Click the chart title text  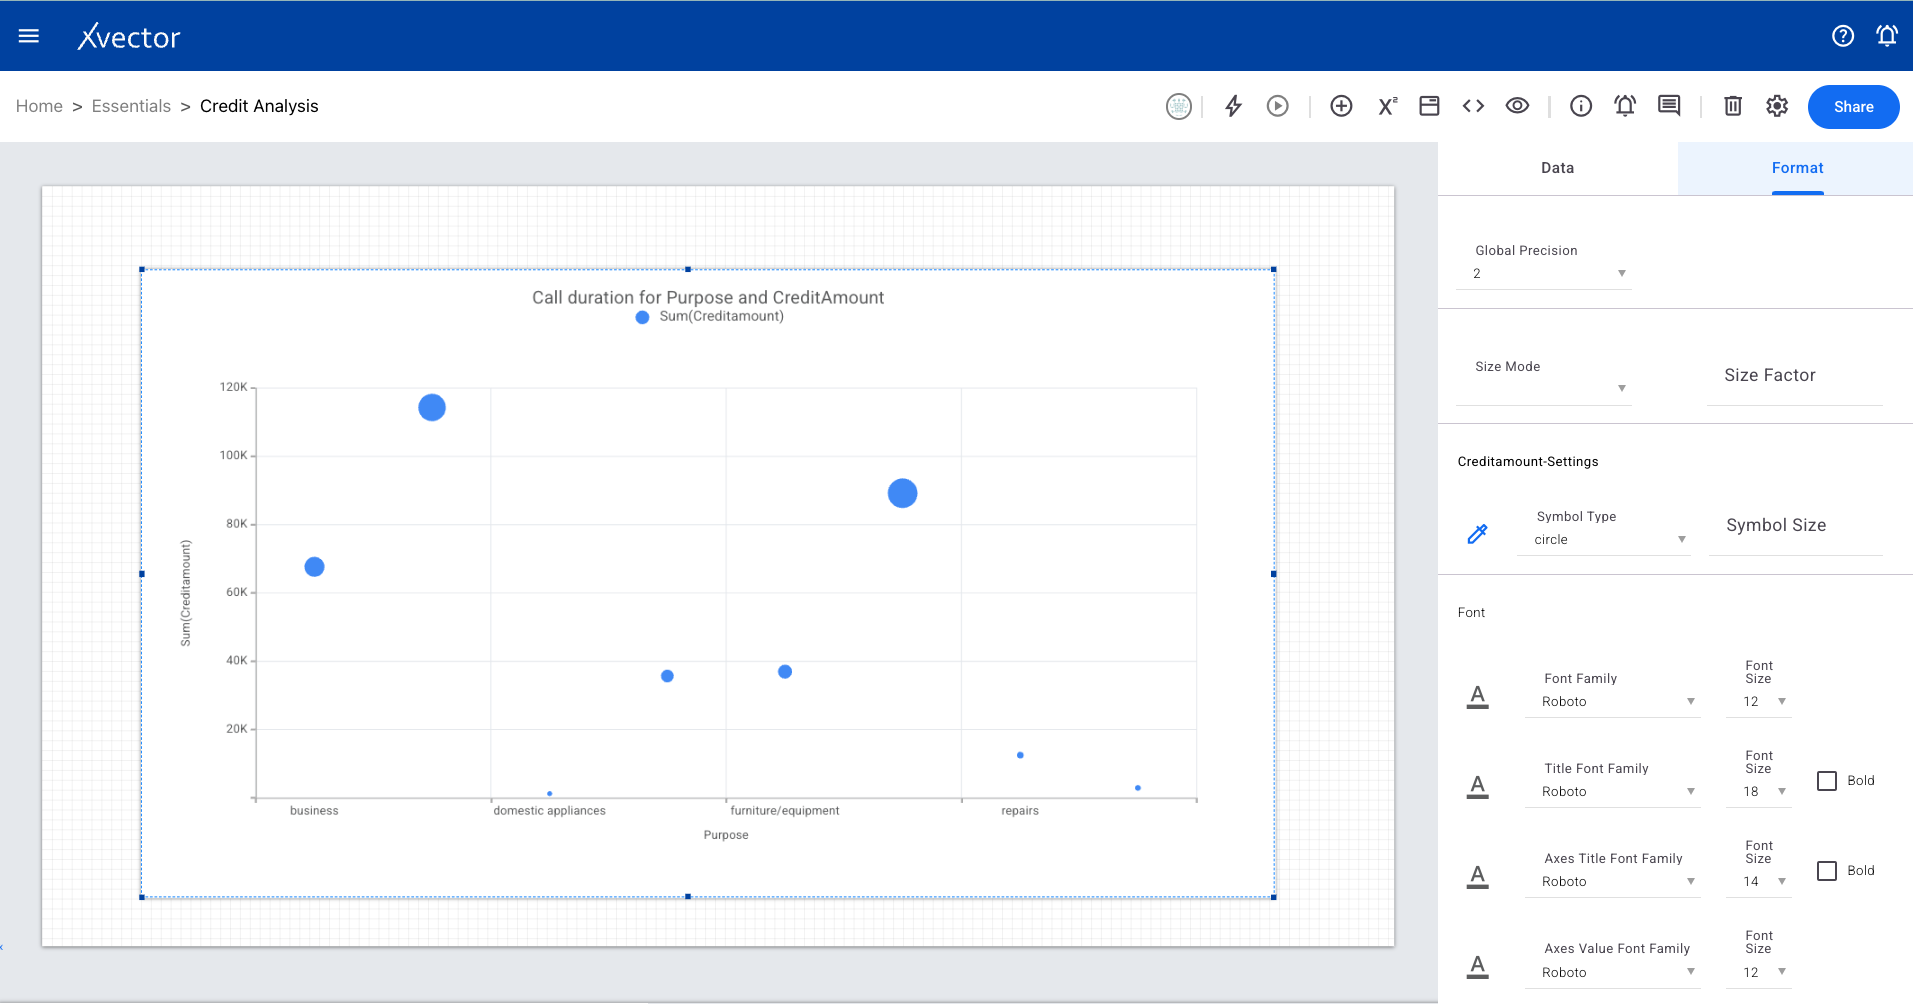708,297
